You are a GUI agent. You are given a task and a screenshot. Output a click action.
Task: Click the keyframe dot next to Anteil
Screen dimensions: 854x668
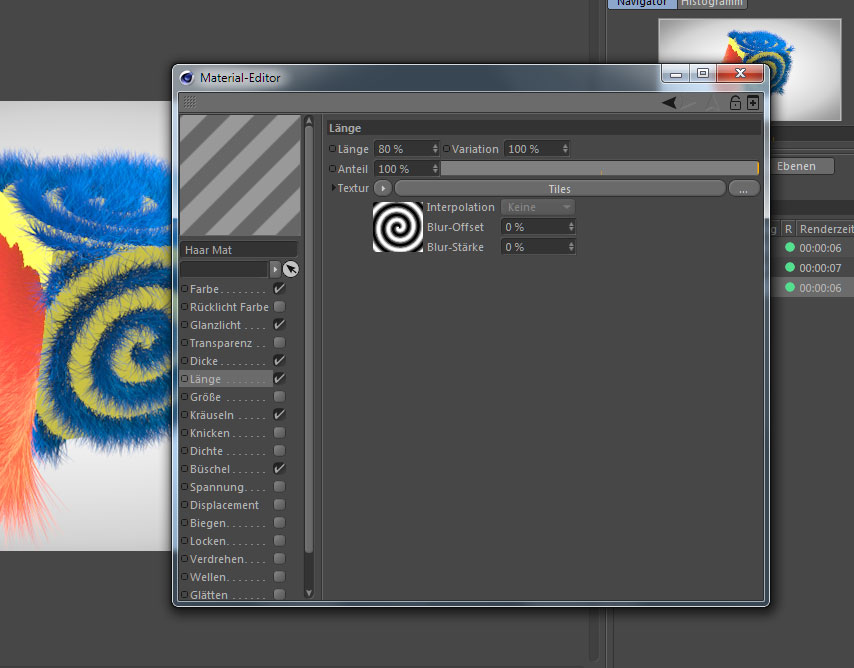332,169
